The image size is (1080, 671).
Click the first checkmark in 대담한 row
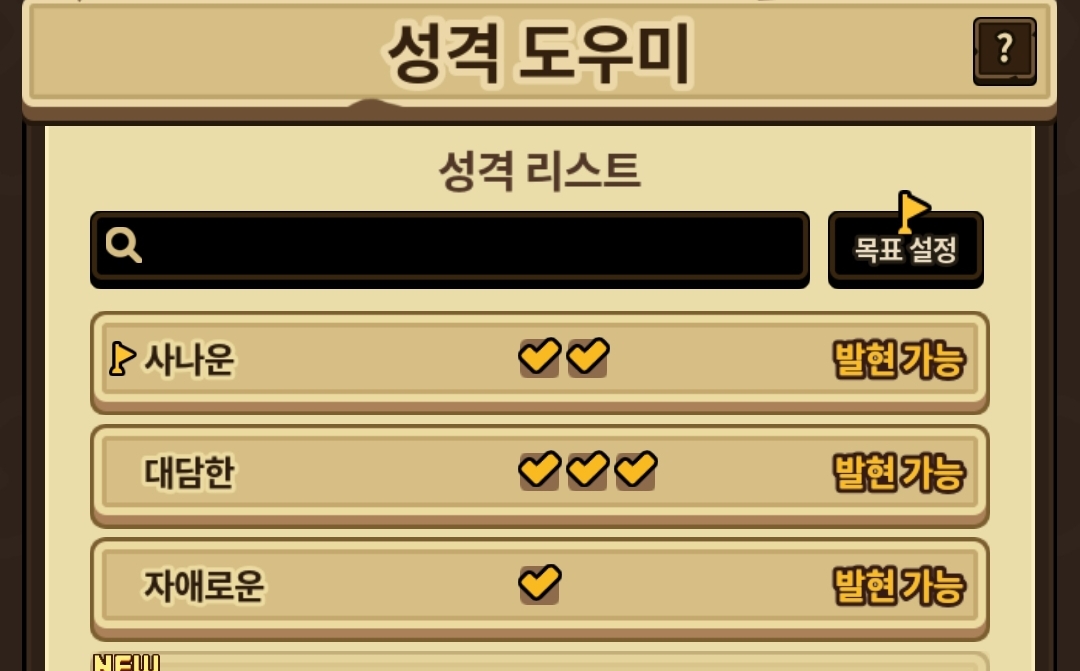tap(539, 471)
